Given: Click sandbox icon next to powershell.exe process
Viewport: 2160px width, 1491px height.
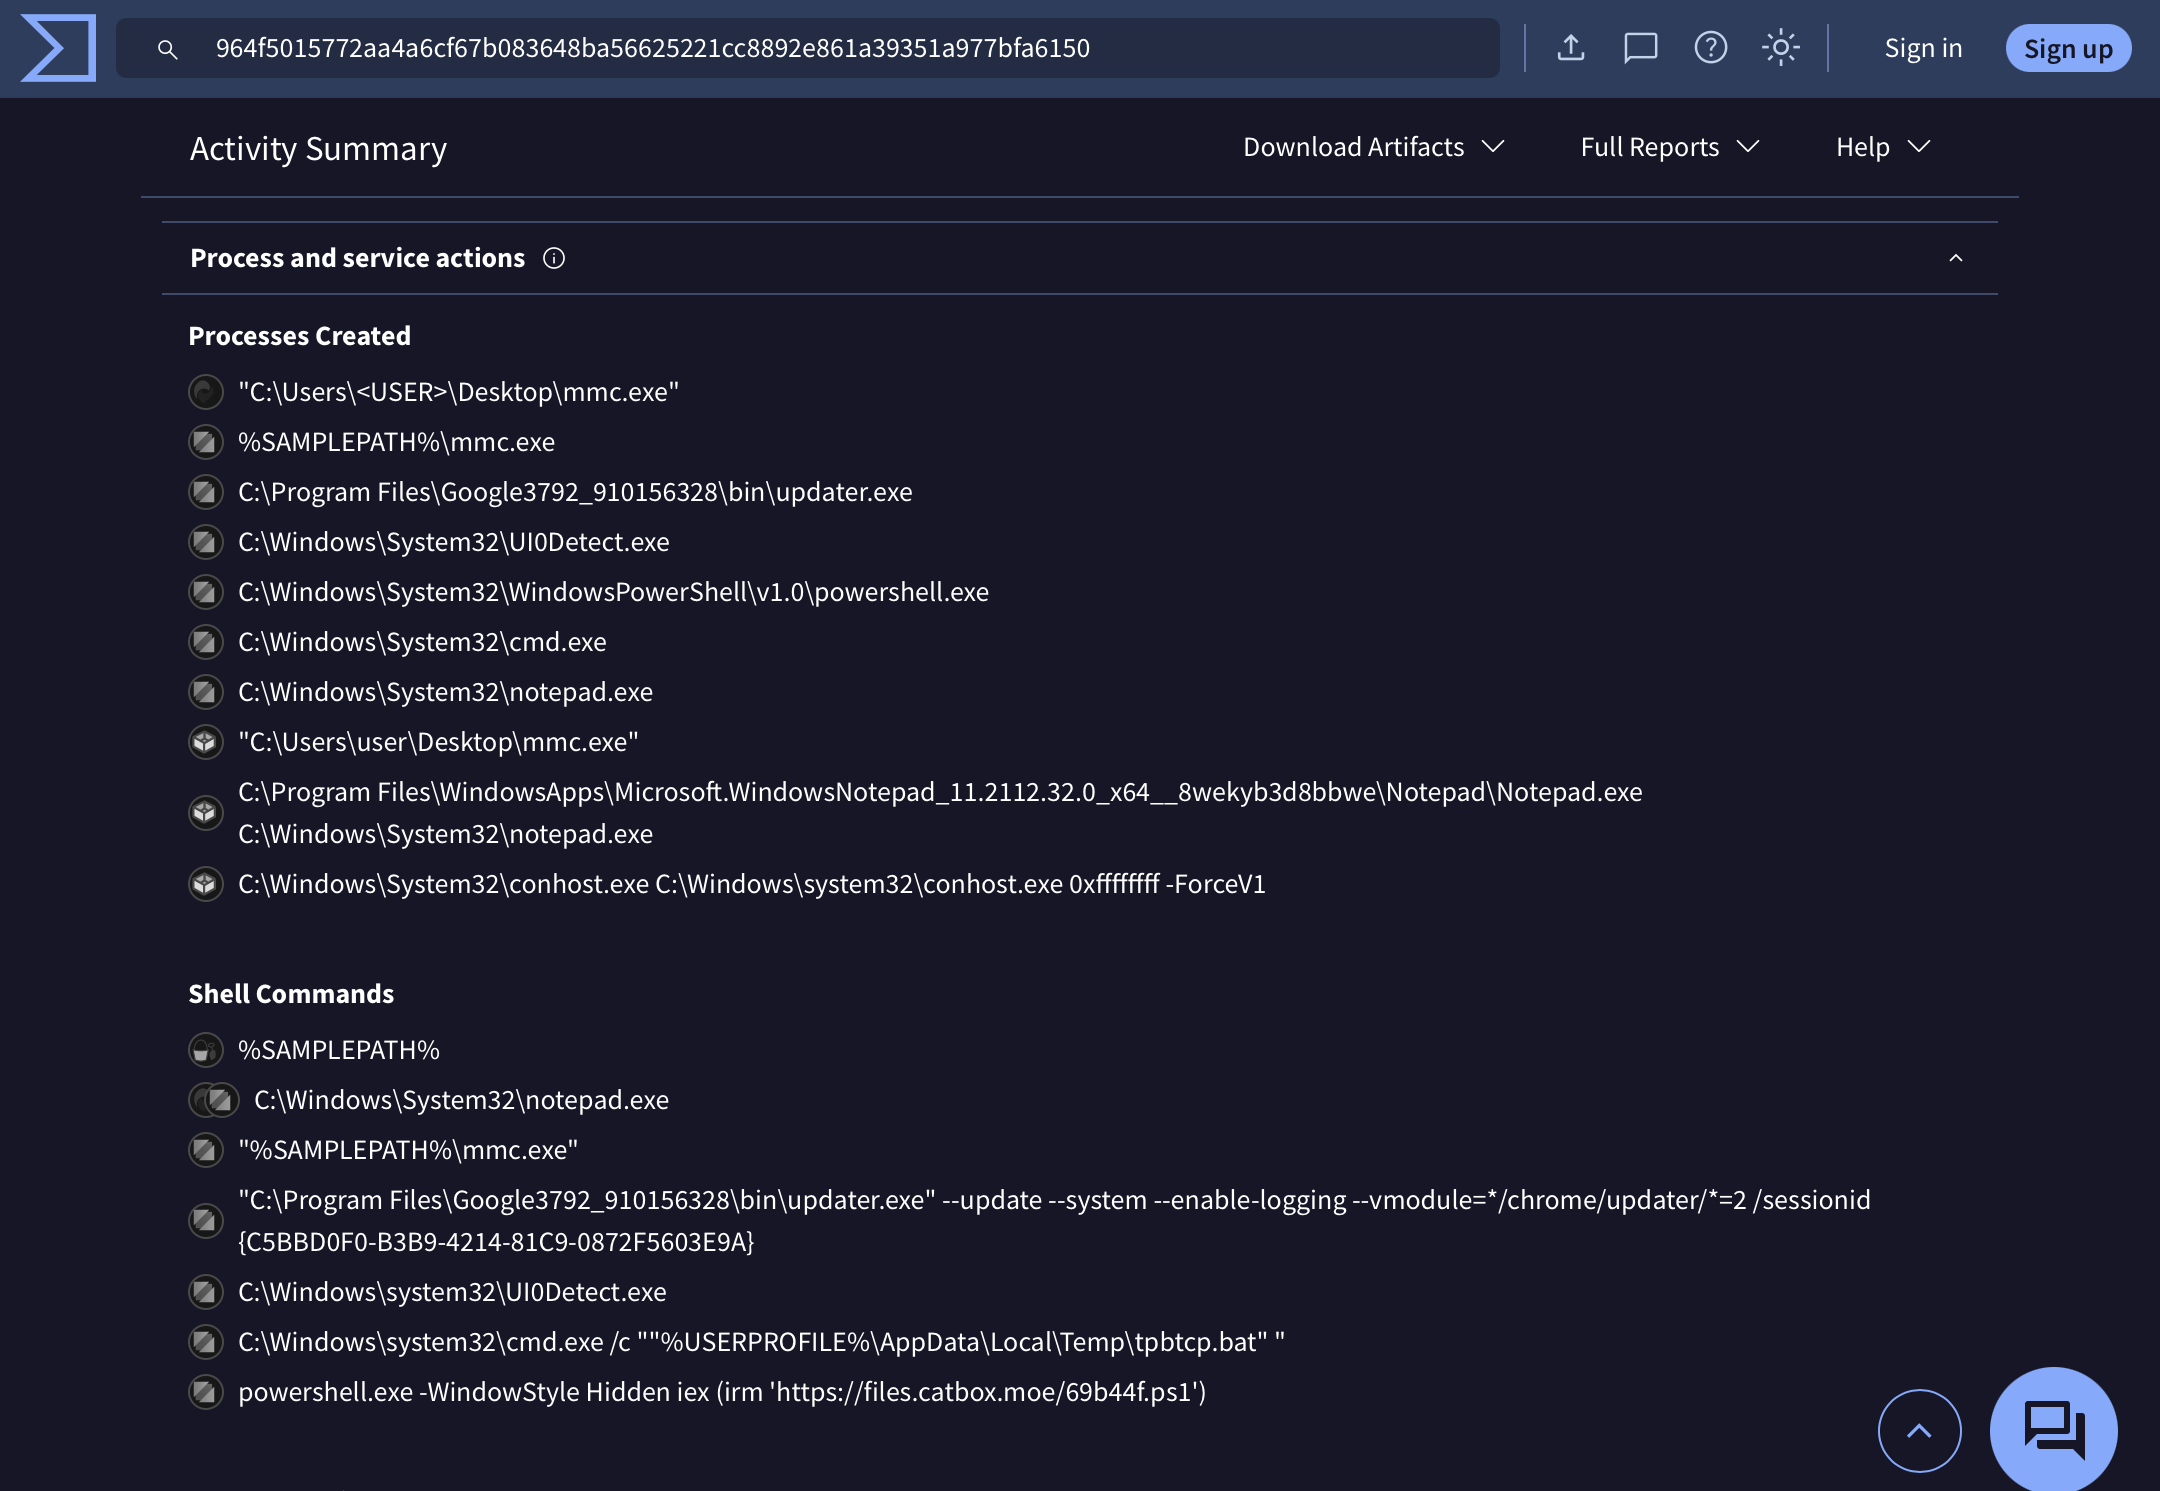Looking at the screenshot, I should 206,592.
